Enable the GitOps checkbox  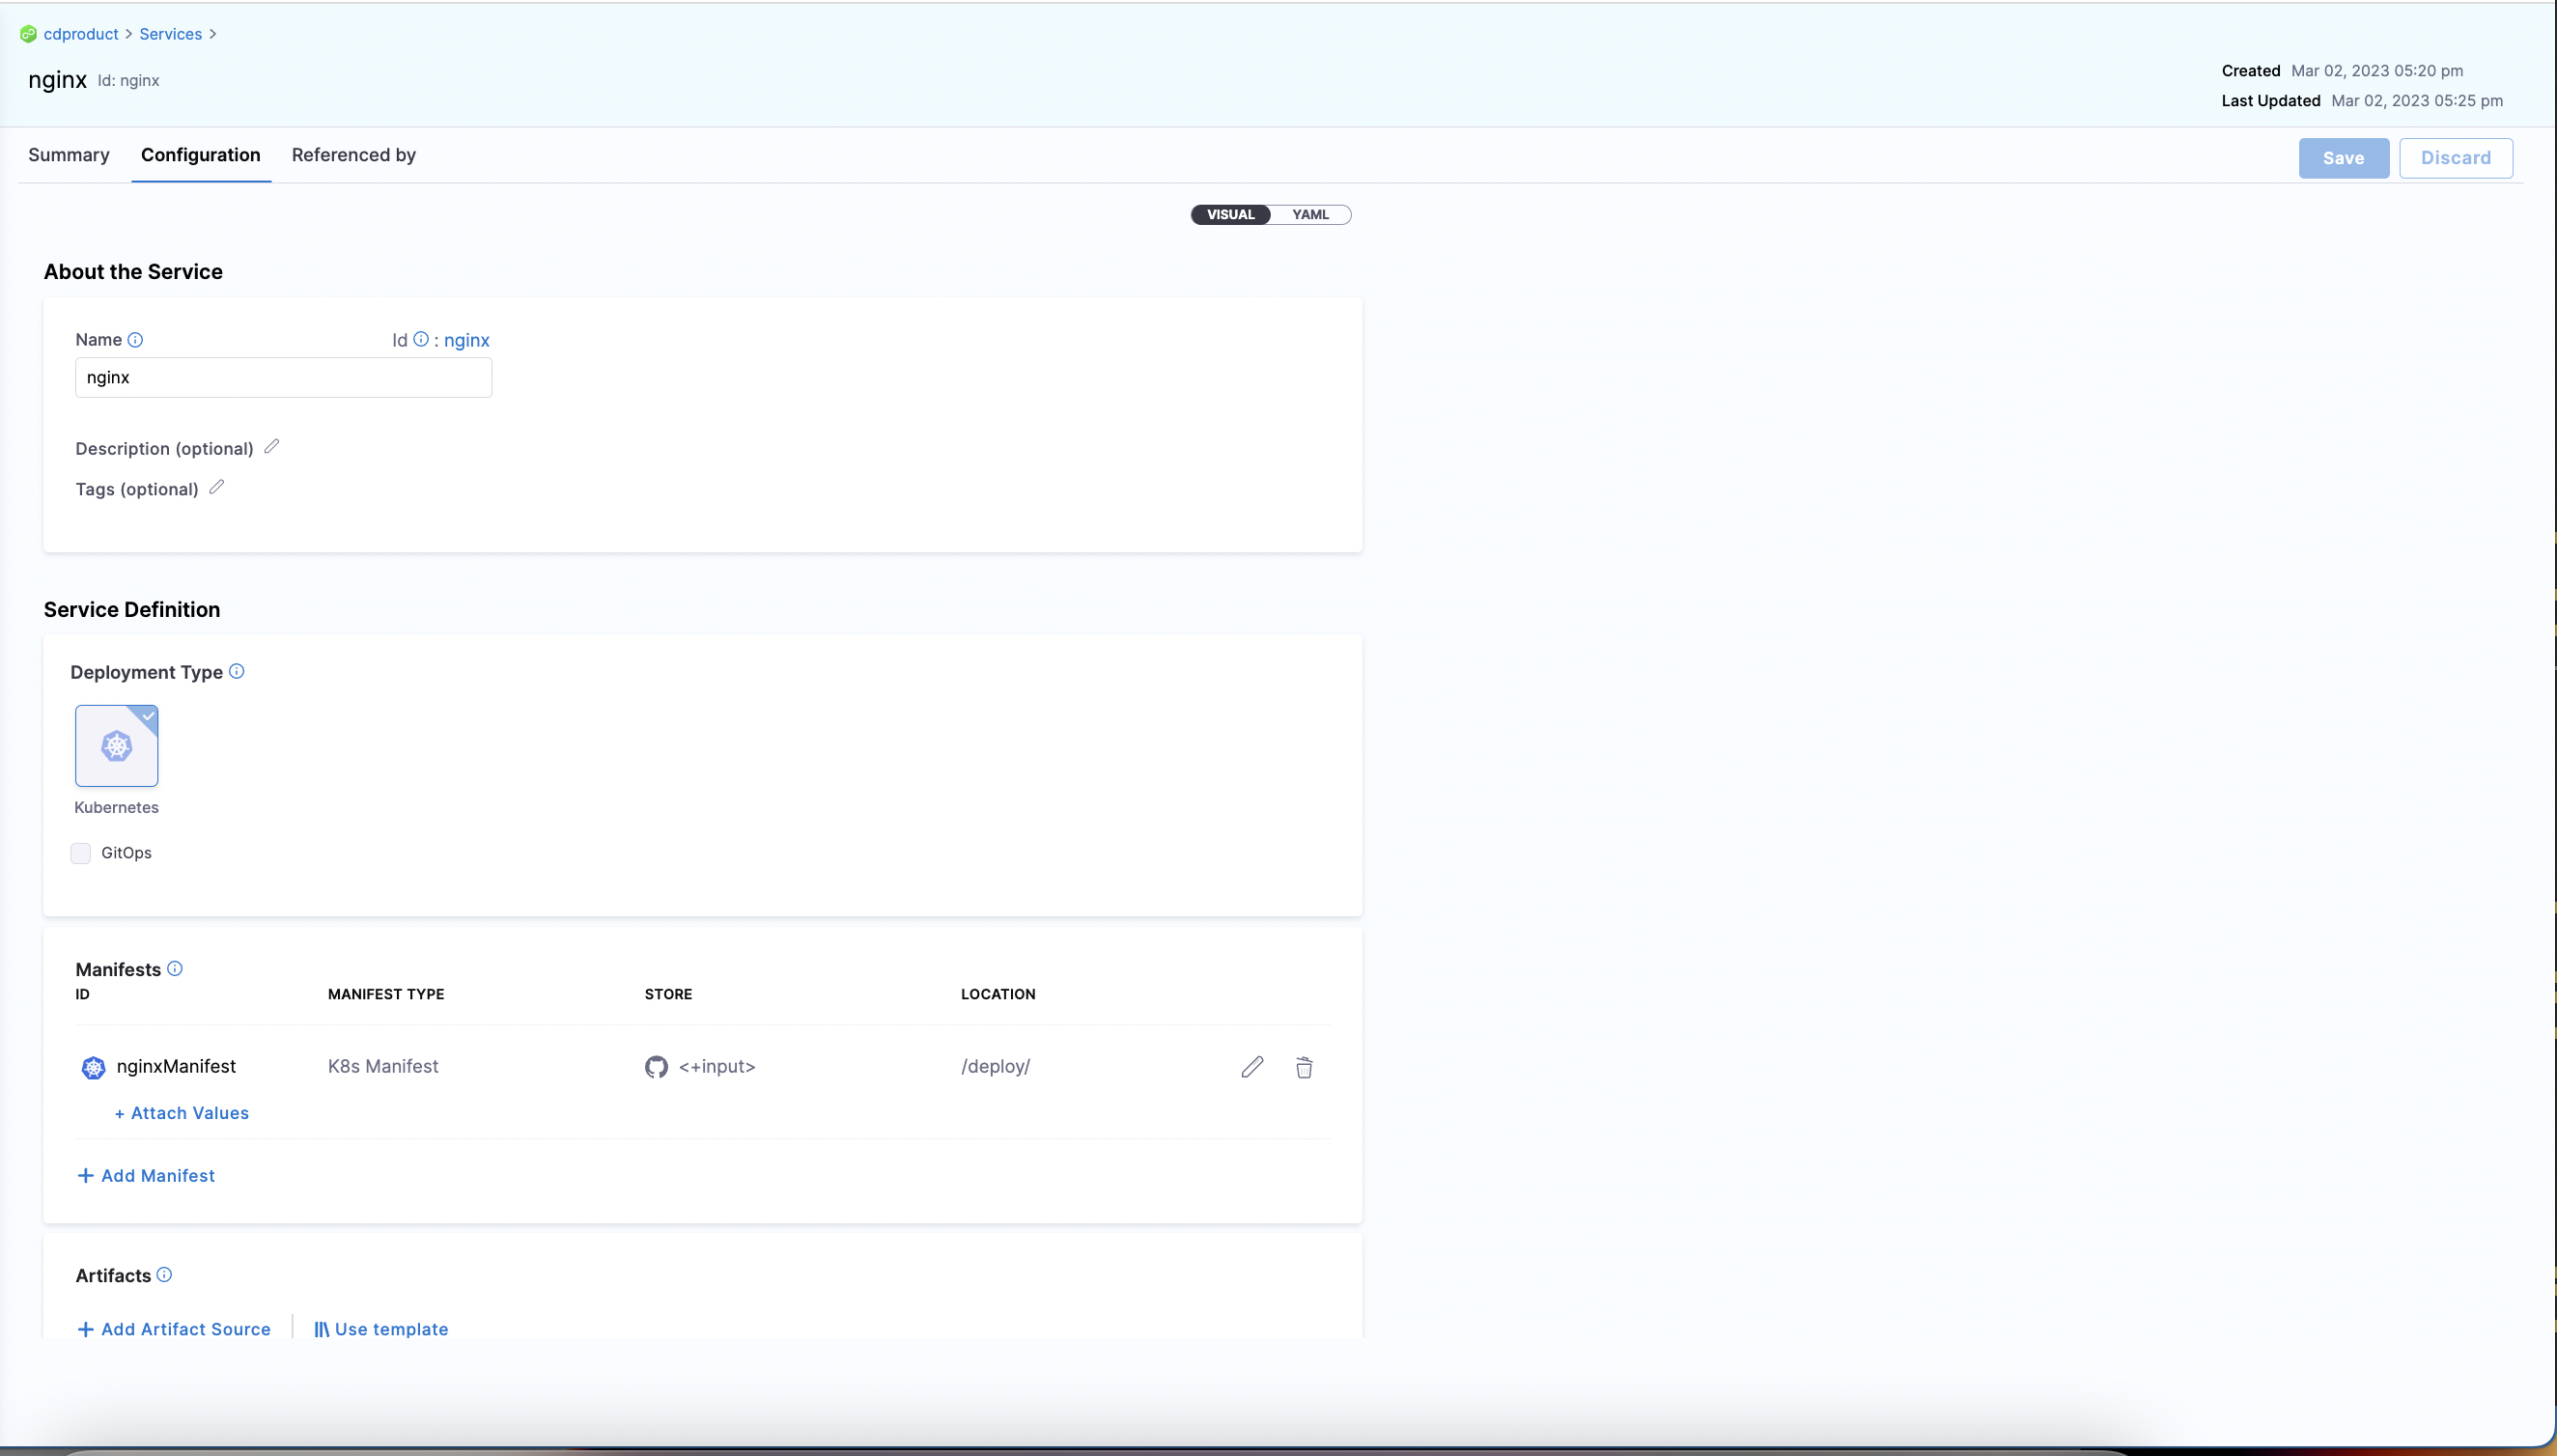pyautogui.click(x=81, y=853)
